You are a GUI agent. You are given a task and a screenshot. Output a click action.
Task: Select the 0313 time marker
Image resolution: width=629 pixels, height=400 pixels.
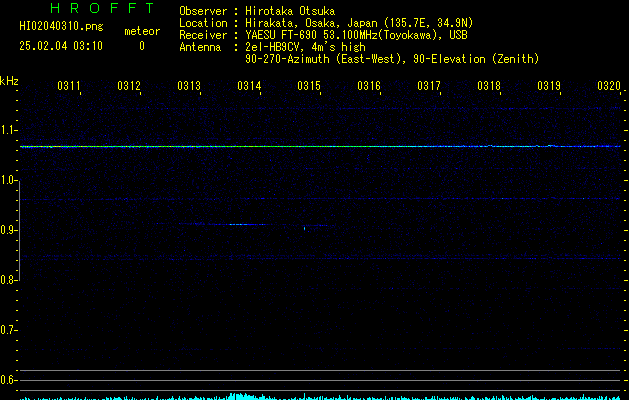tap(189, 86)
